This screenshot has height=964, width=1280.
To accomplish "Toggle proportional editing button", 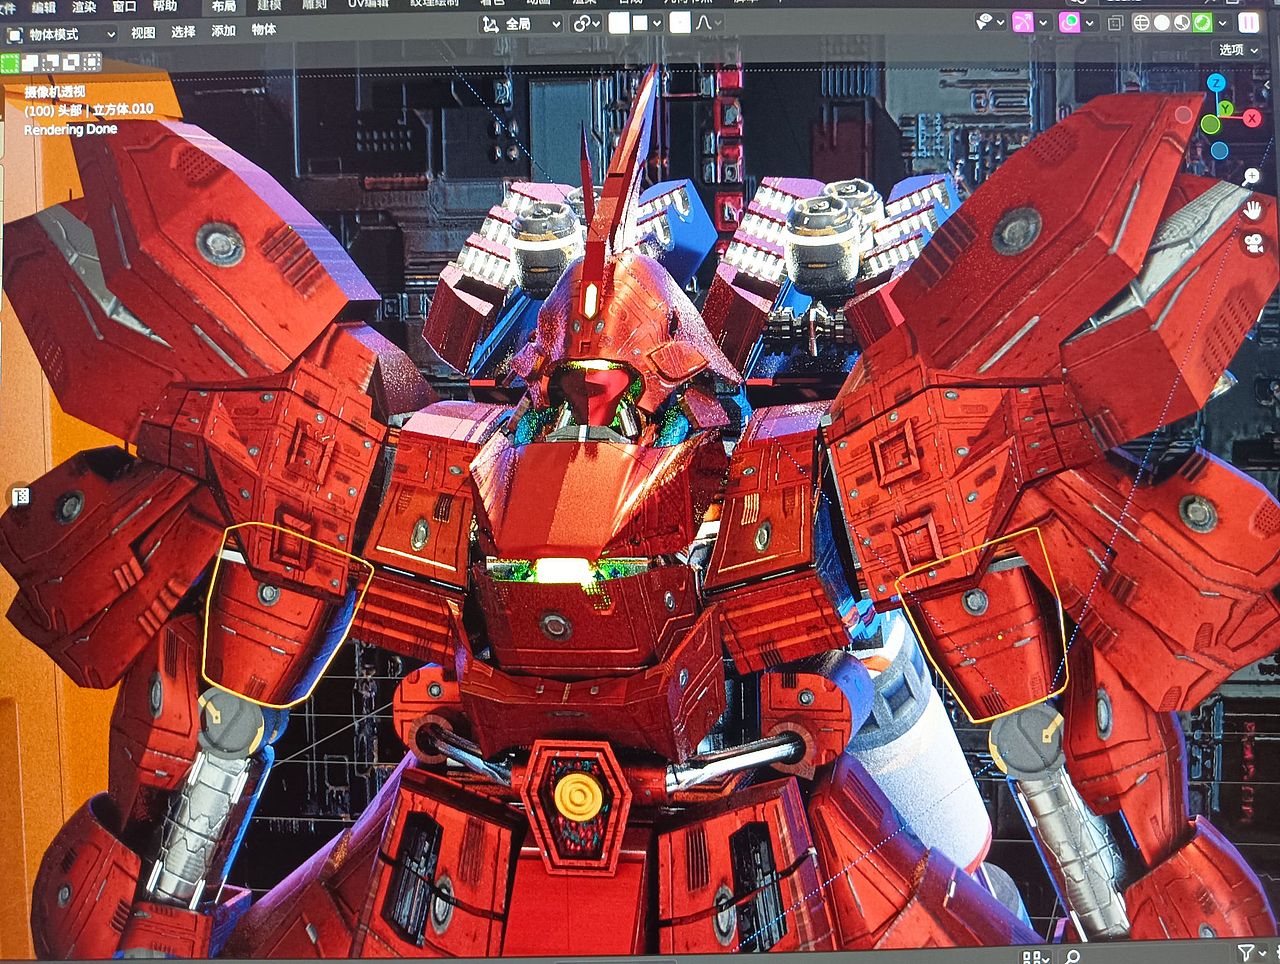I will [x=680, y=22].
